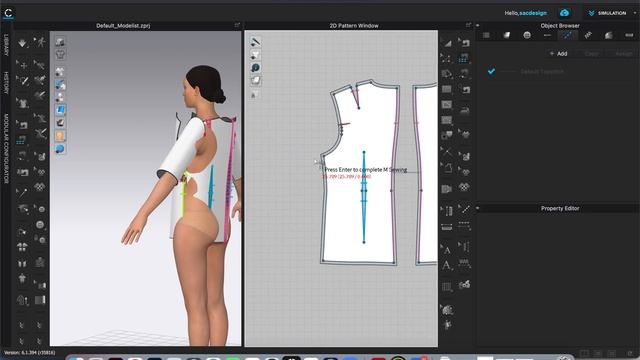The width and height of the screenshot is (640, 360).
Task: Toggle the blue sphere display icon in 3D window
Action: click(x=60, y=149)
